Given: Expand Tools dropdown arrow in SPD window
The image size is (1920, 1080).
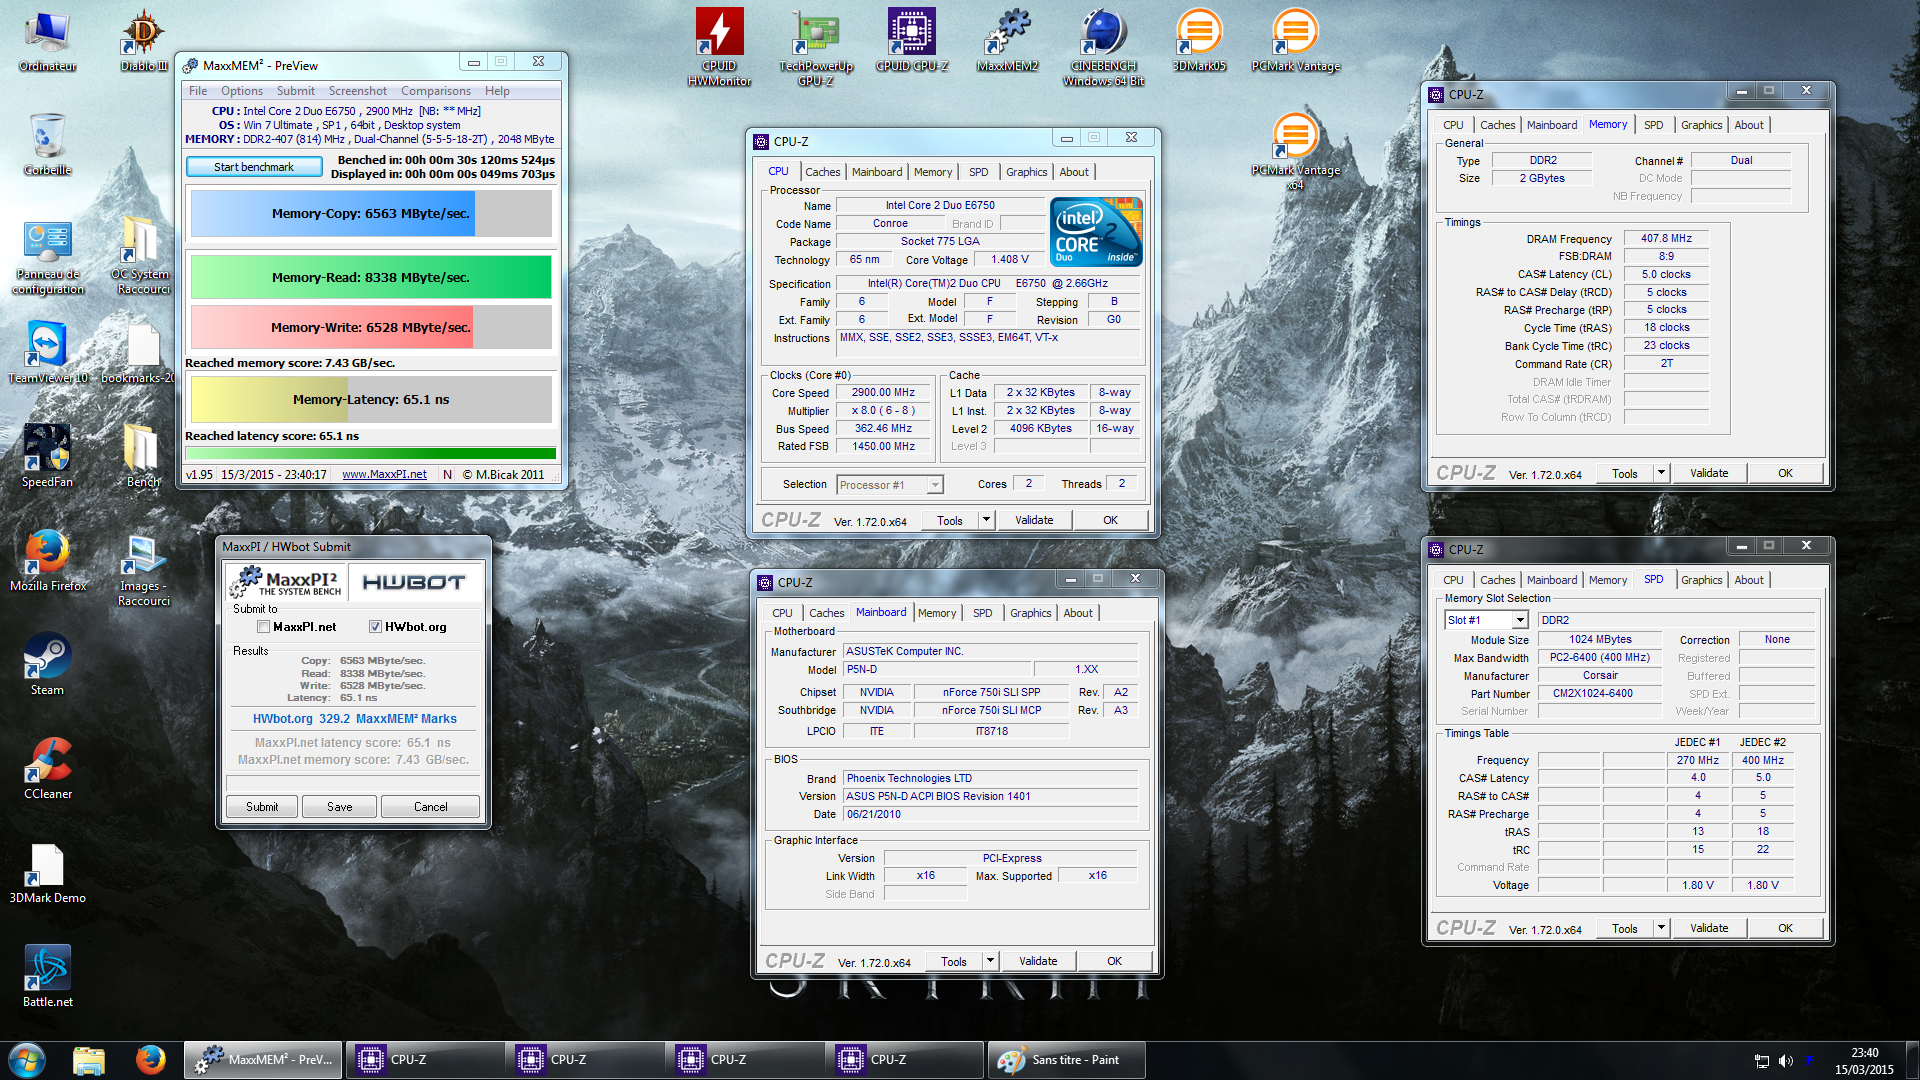Looking at the screenshot, I should (1661, 928).
